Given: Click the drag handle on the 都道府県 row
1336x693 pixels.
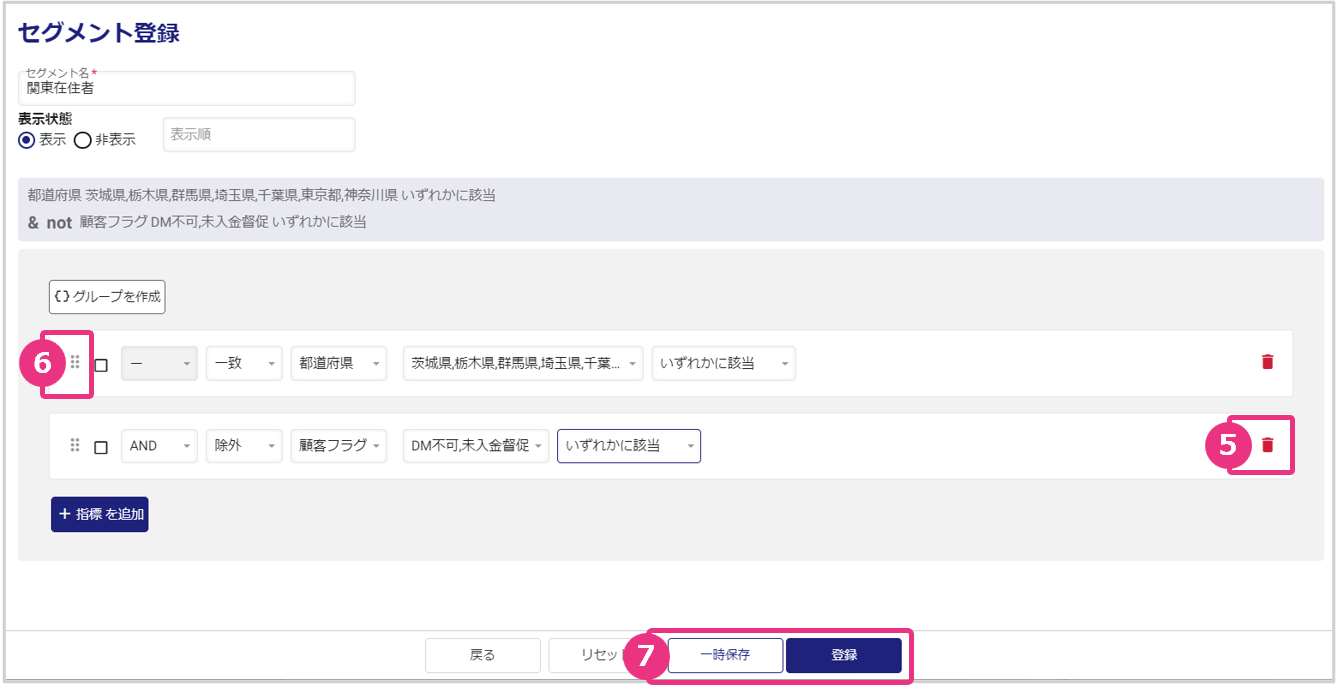Looking at the screenshot, I should pos(75,362).
